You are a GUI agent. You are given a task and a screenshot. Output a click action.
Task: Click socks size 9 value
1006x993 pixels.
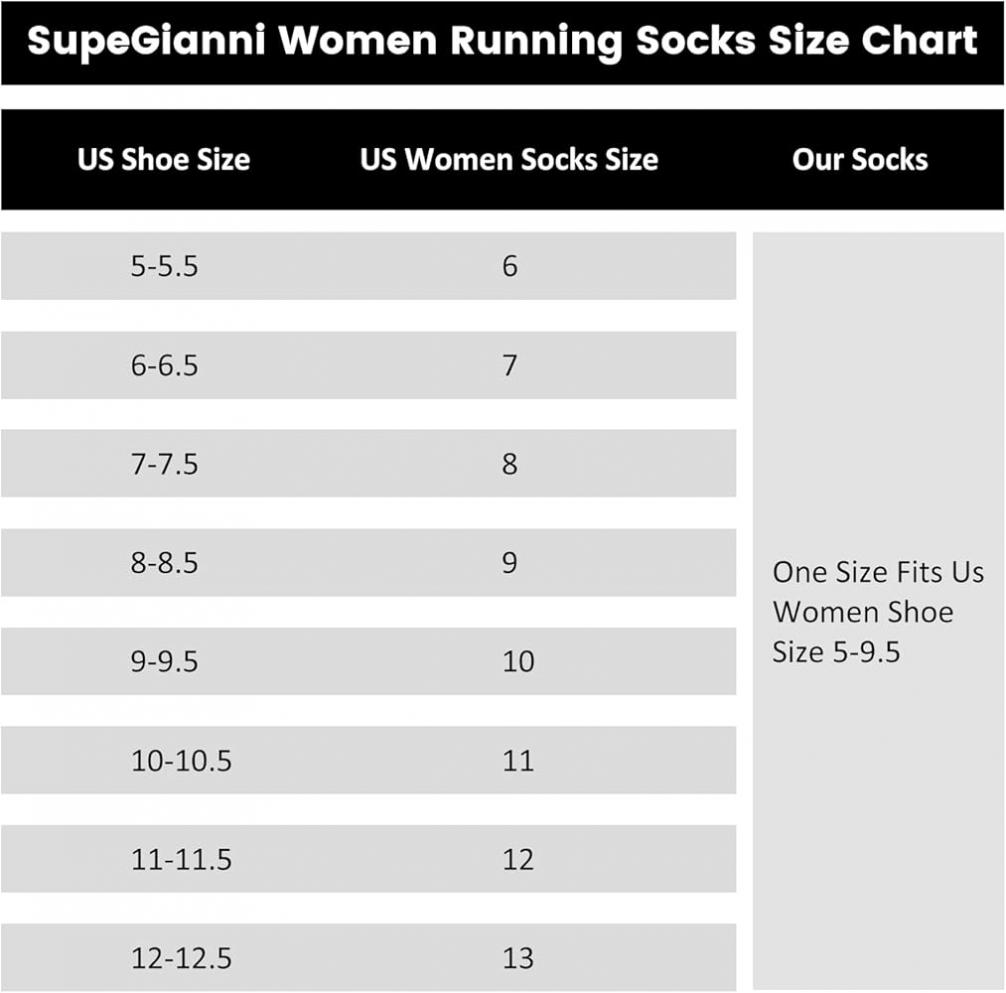point(510,563)
